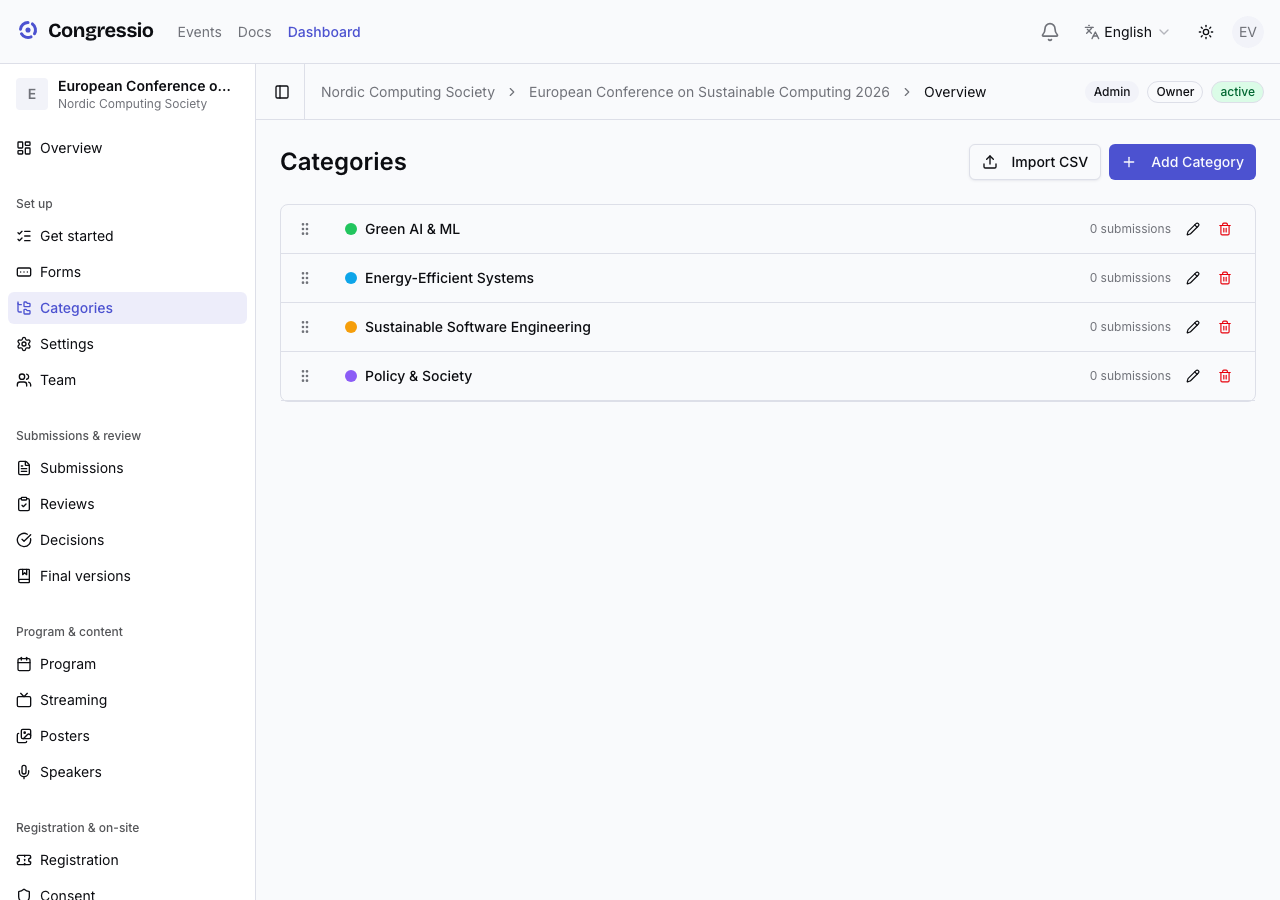Image resolution: width=1280 pixels, height=900 pixels.
Task: Click the drag handle for Policy & Society
Action: [305, 376]
